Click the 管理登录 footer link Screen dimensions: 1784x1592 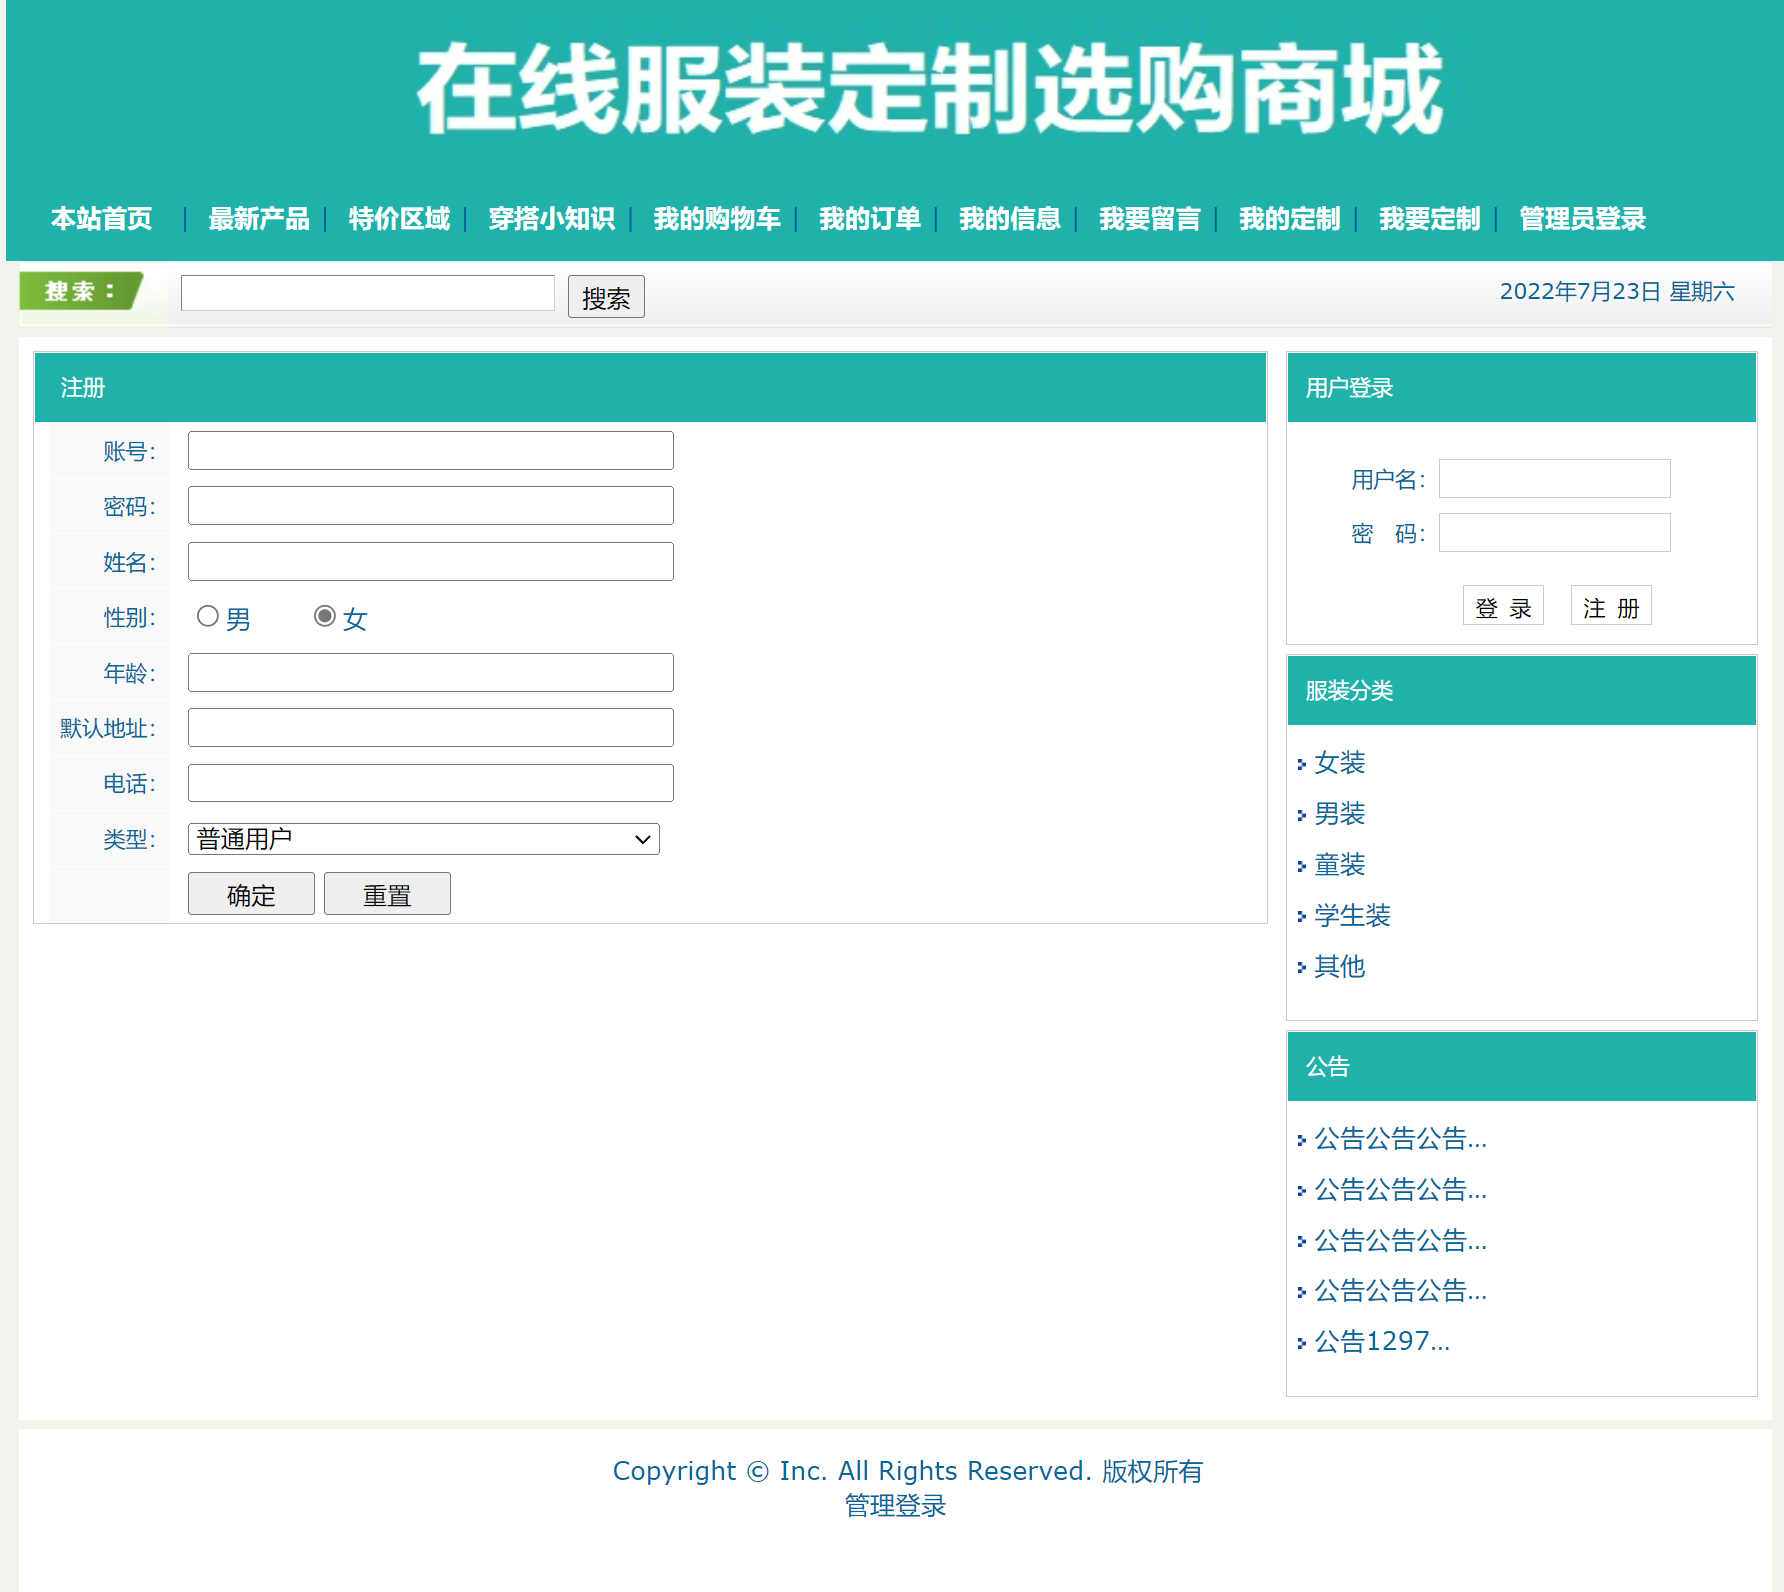895,1505
